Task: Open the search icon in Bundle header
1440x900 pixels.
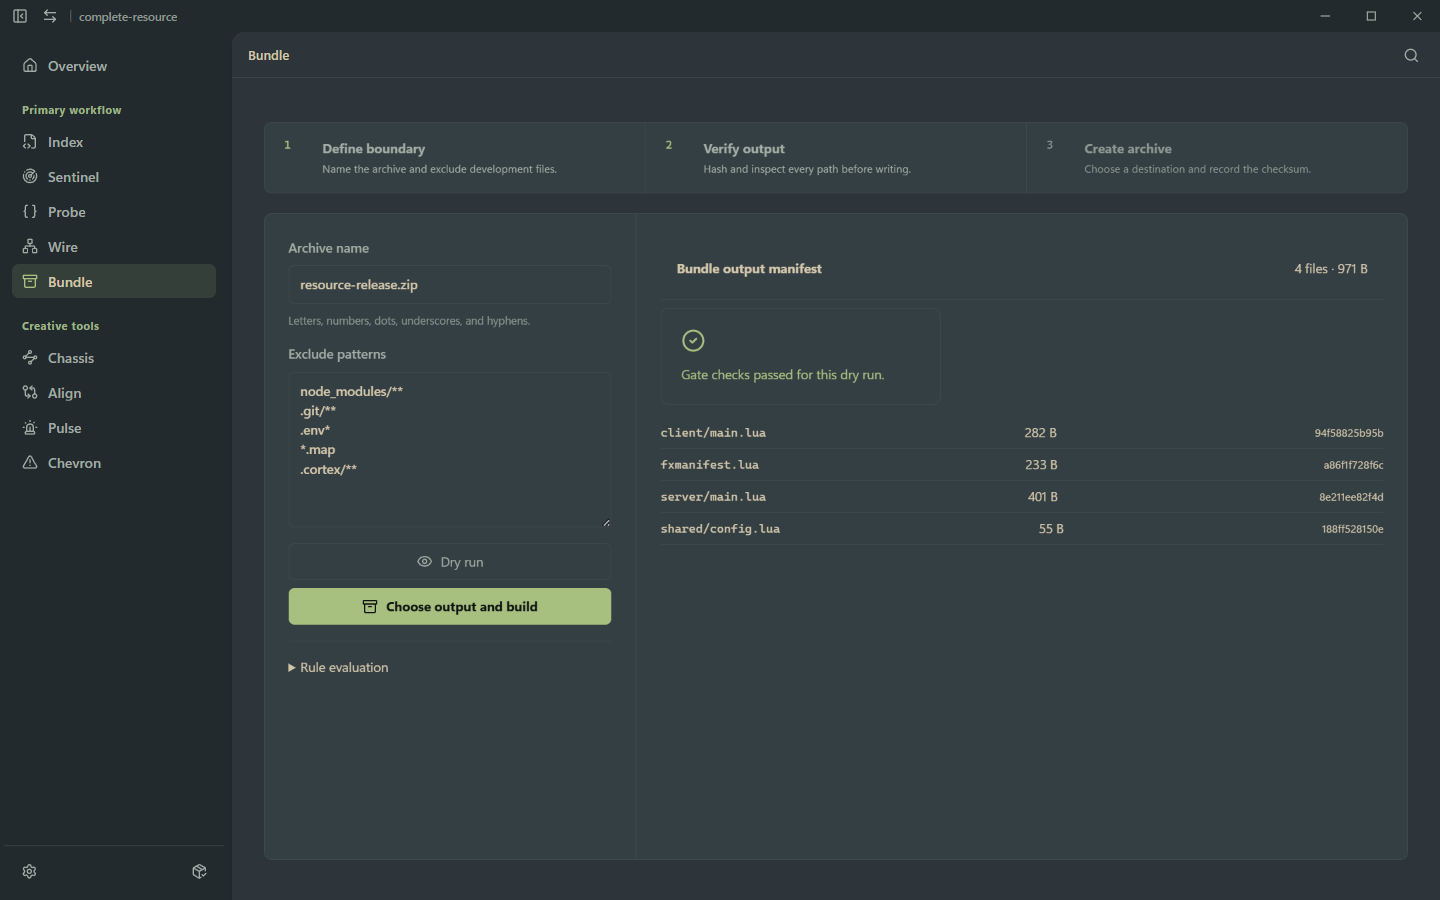Action: pos(1411,55)
